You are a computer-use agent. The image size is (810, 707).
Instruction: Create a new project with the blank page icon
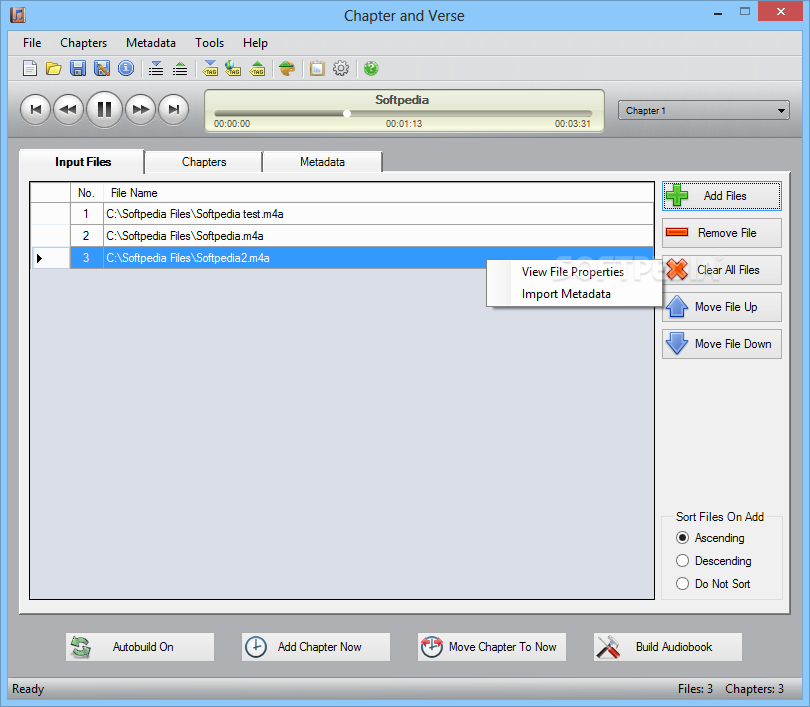pyautogui.click(x=30, y=68)
